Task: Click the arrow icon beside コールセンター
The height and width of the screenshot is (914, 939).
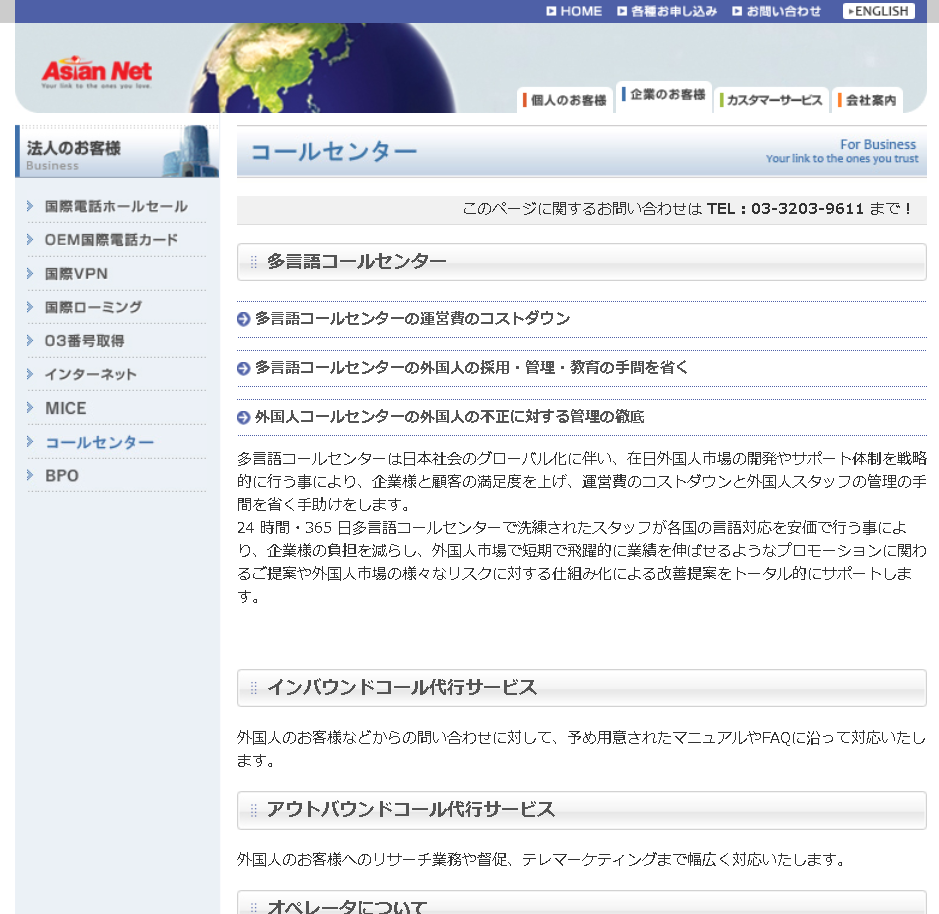Action: coord(30,441)
